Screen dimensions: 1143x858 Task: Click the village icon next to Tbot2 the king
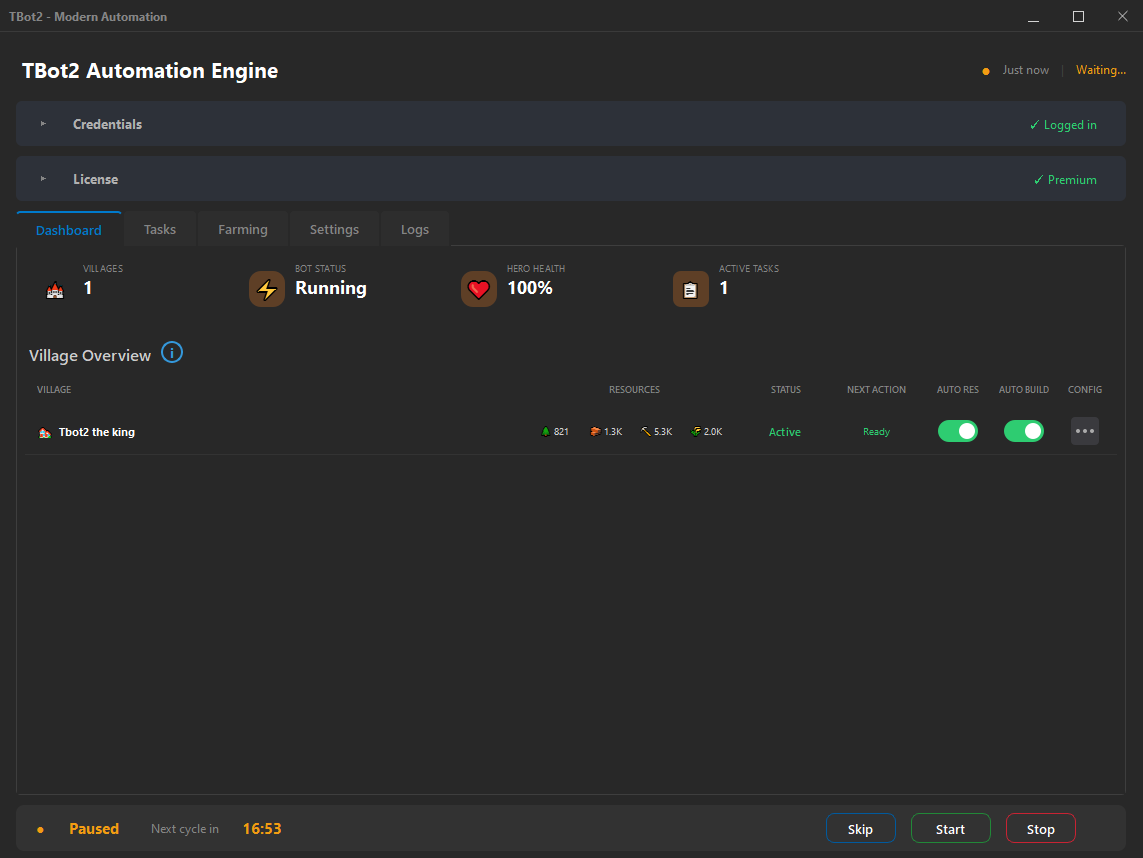[43, 431]
